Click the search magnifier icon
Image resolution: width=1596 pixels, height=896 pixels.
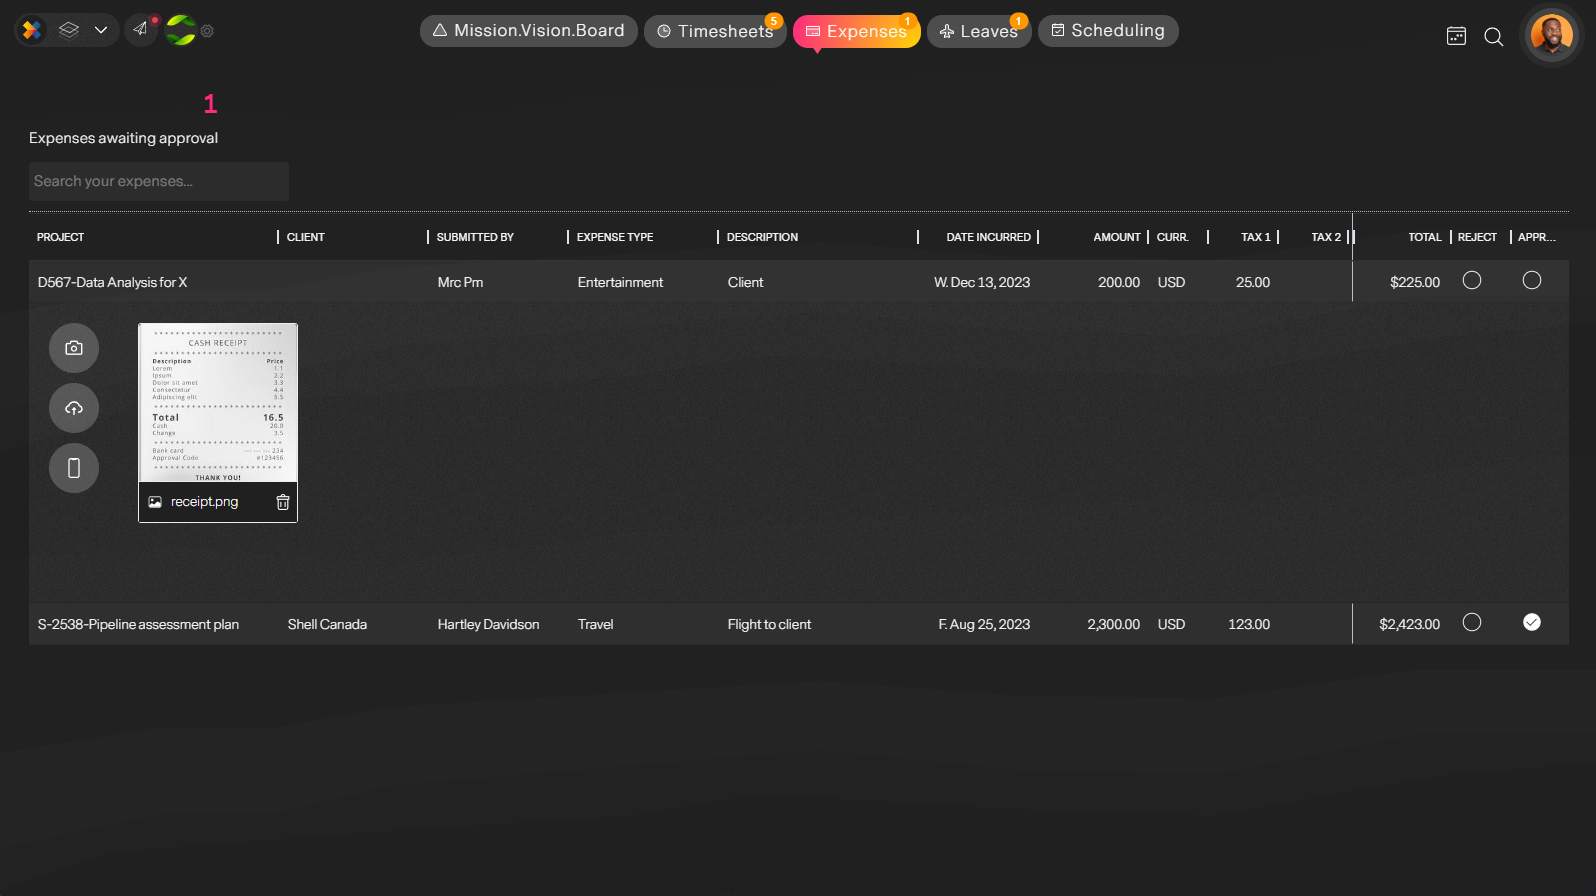point(1493,37)
